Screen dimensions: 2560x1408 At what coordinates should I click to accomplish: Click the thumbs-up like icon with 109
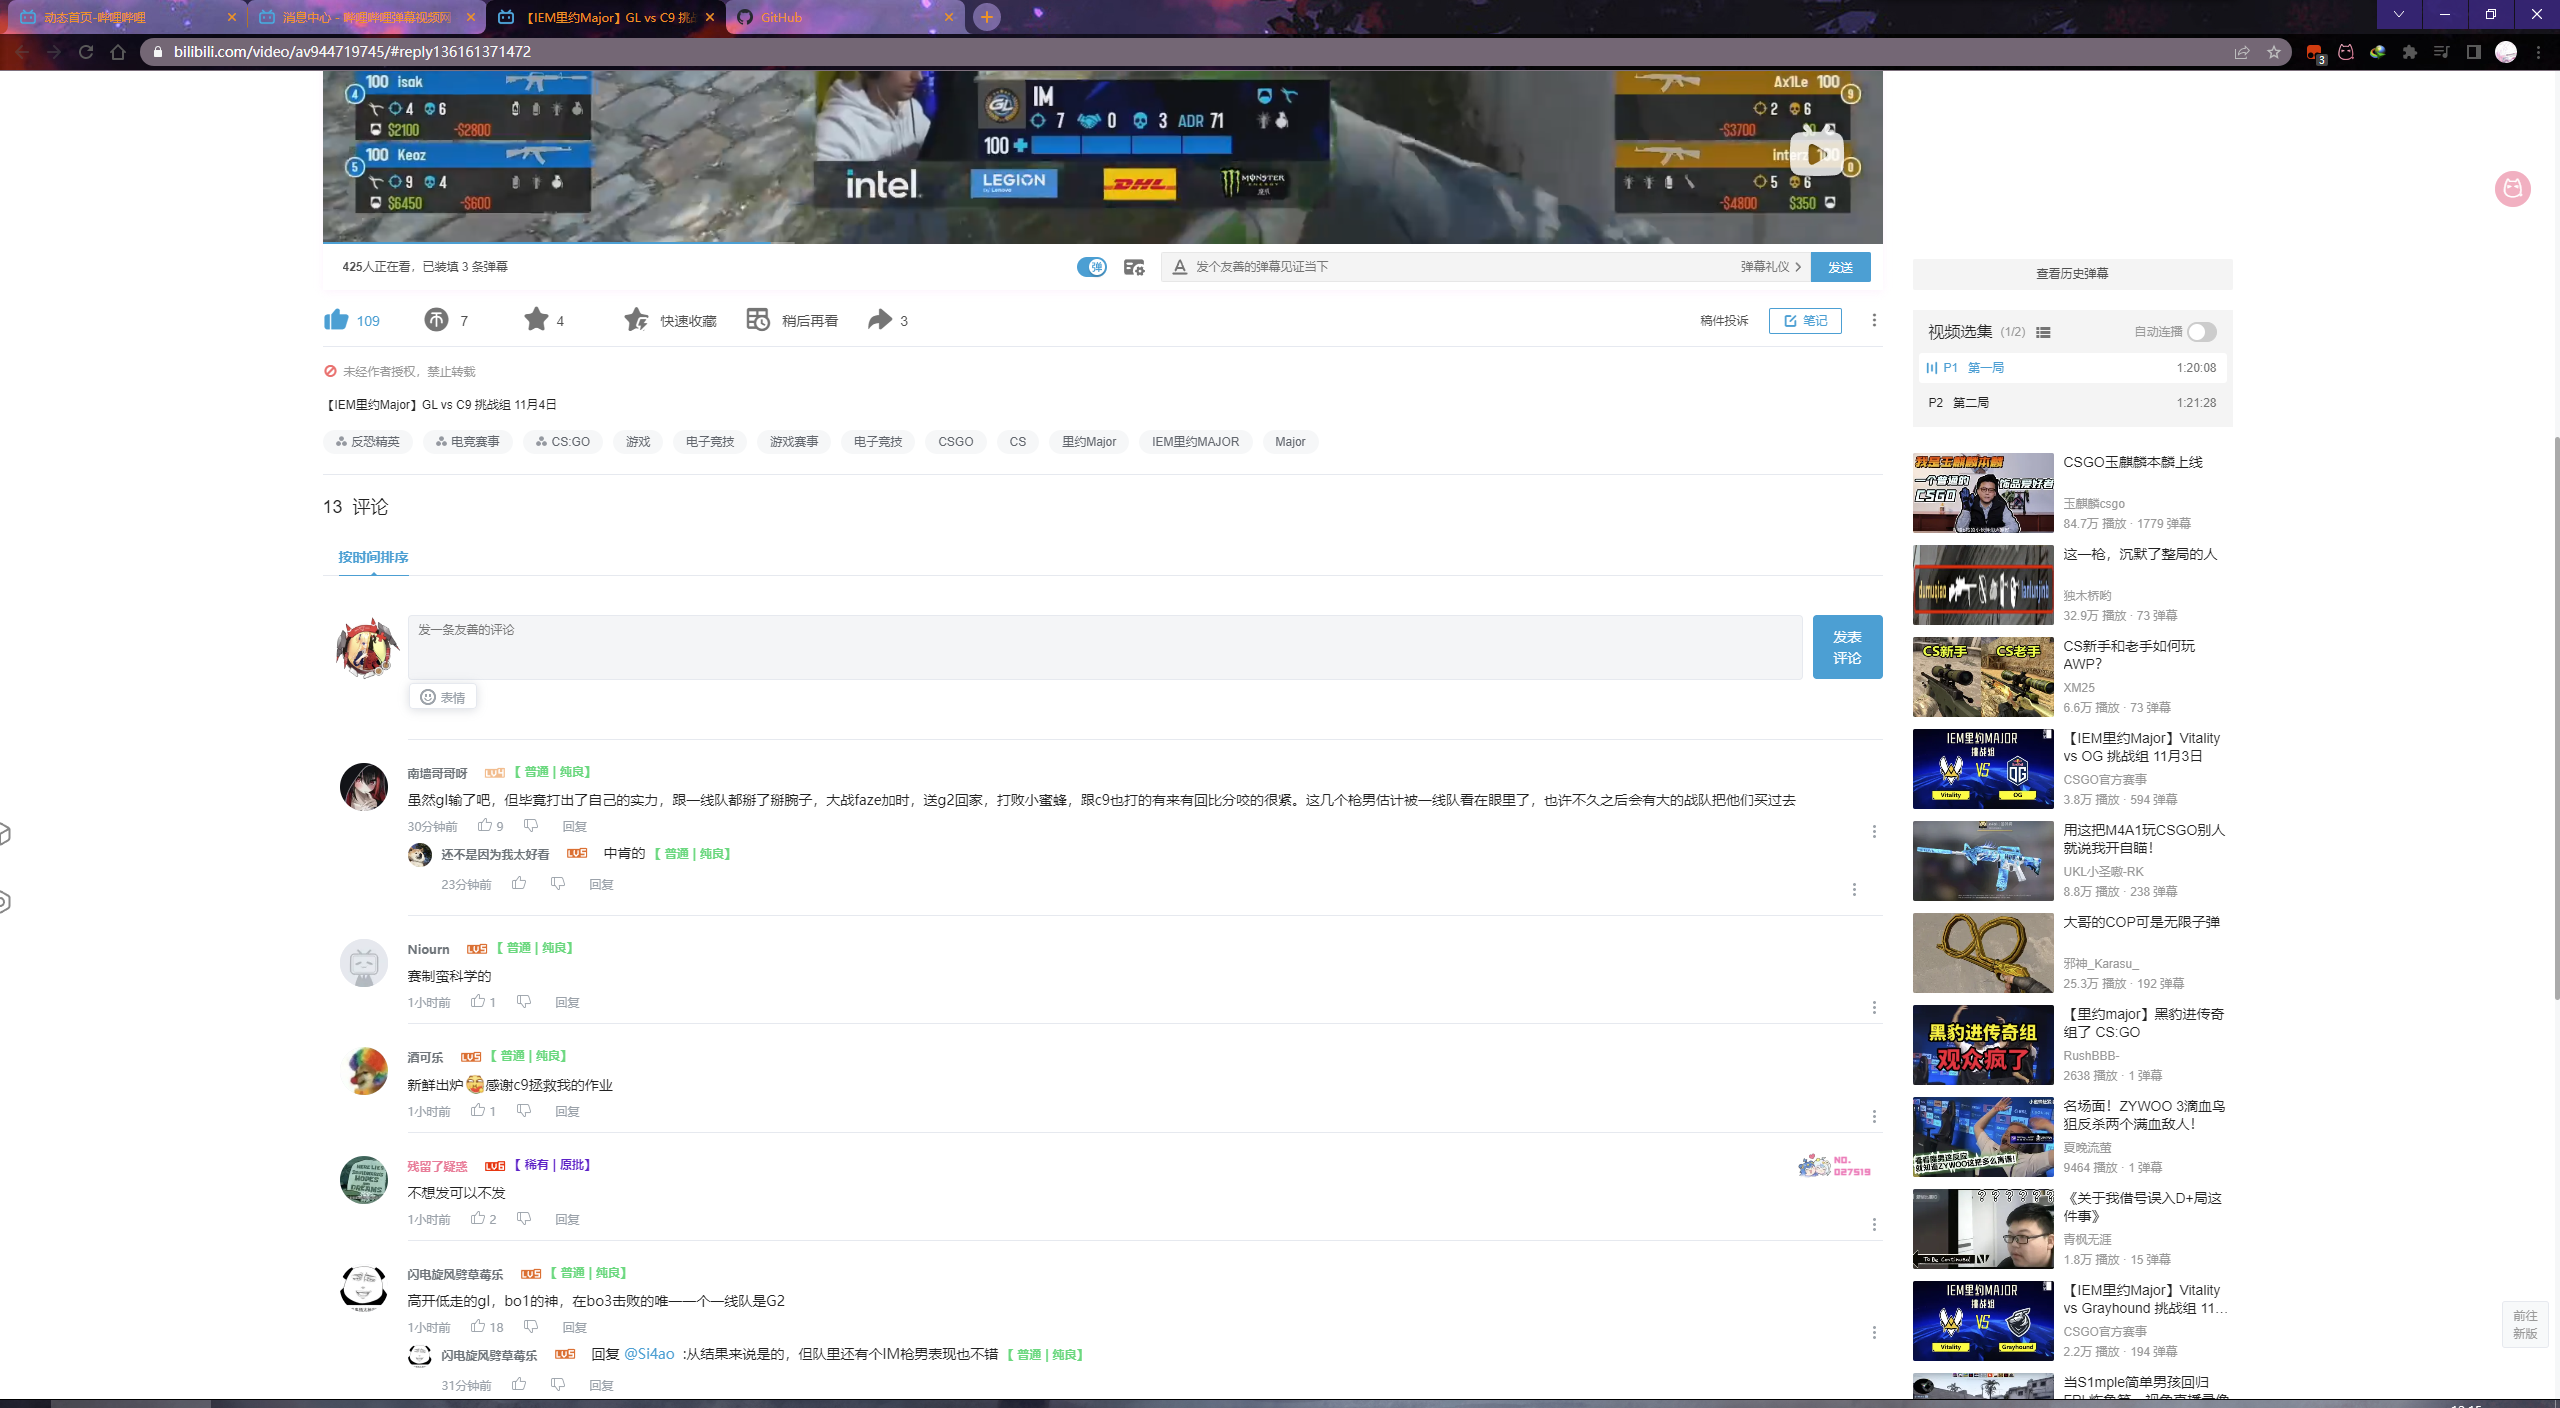point(336,320)
